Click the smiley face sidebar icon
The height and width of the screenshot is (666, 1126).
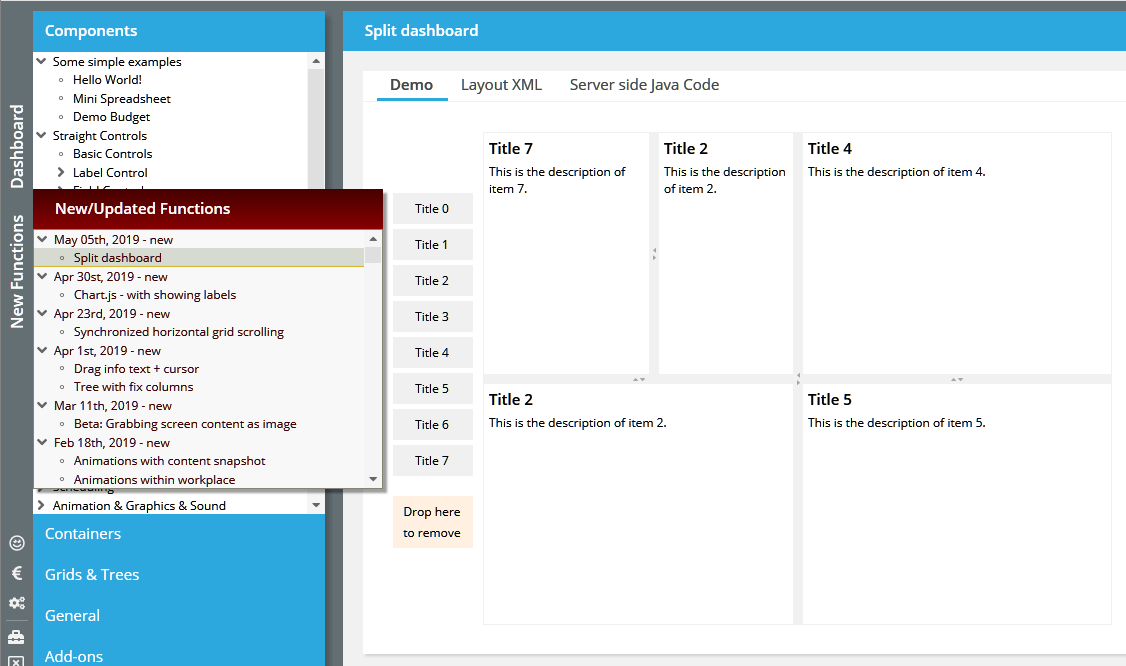click(x=16, y=543)
